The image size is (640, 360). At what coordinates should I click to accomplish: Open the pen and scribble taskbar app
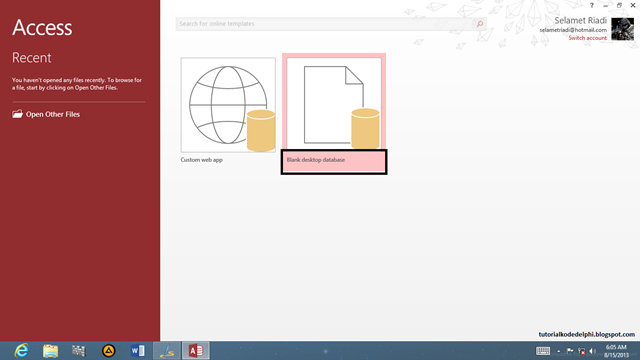(x=167, y=351)
